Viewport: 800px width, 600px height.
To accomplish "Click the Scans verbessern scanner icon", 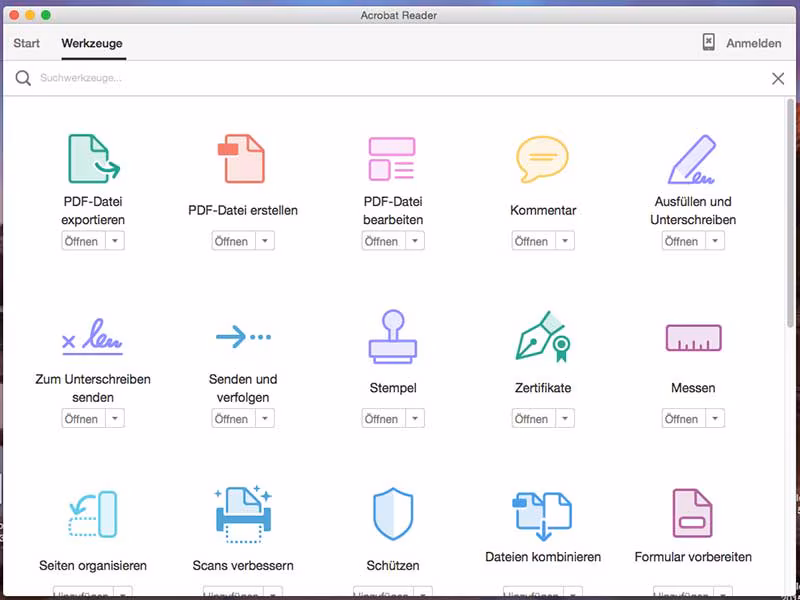I will coord(243,514).
